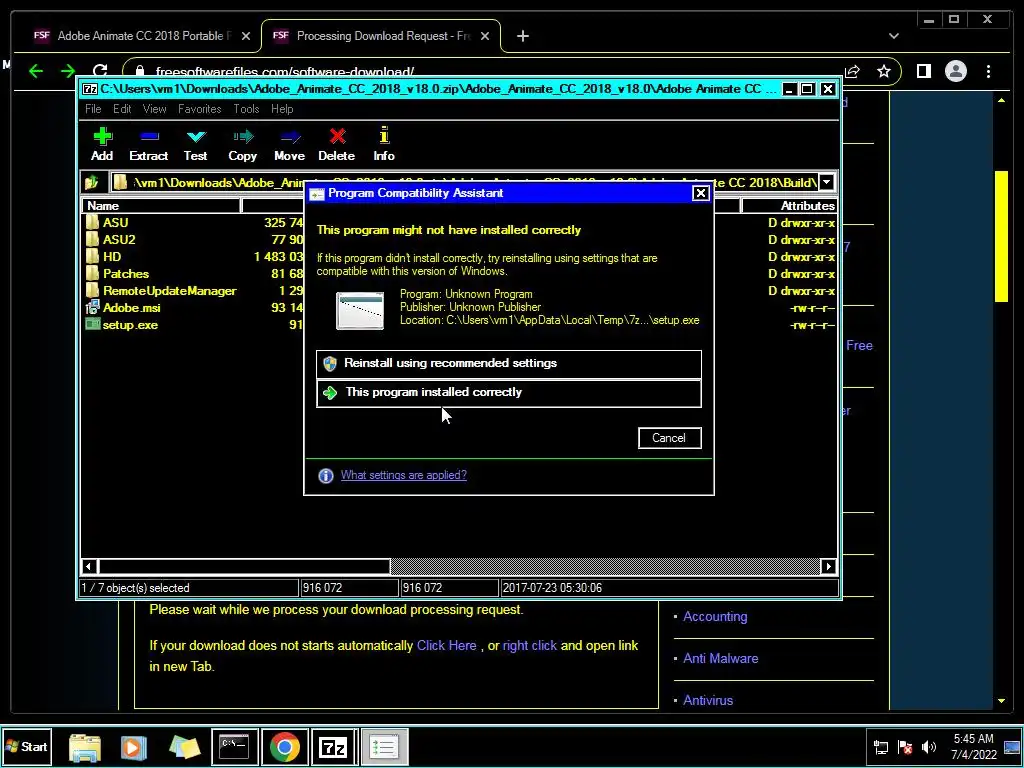
Task: Open File Explorer from the taskbar
Action: [x=84, y=747]
